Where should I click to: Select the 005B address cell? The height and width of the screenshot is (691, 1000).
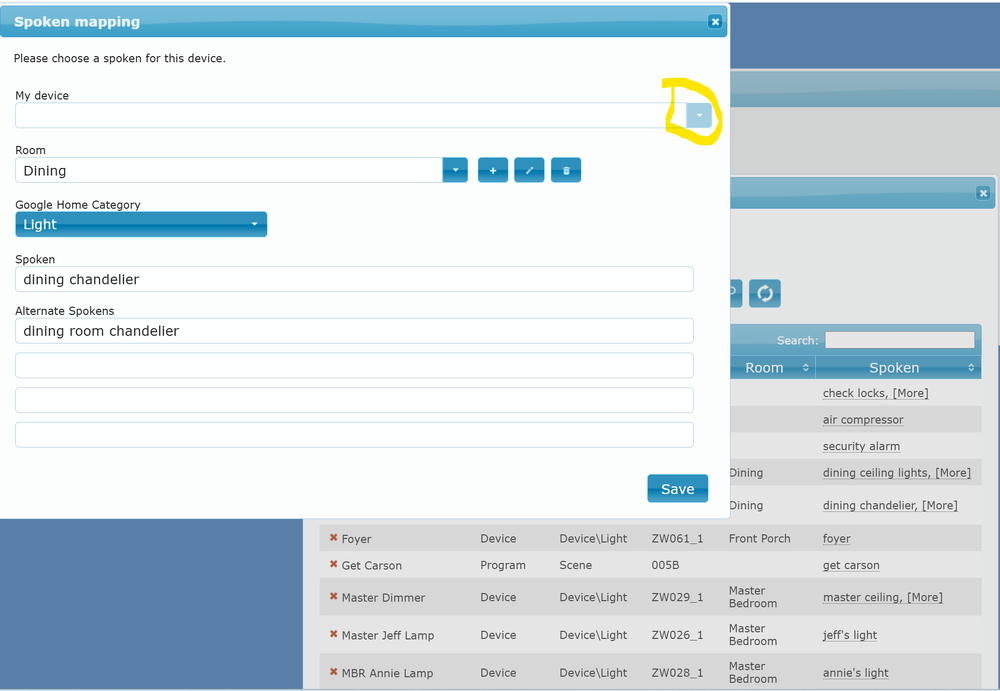pos(665,565)
